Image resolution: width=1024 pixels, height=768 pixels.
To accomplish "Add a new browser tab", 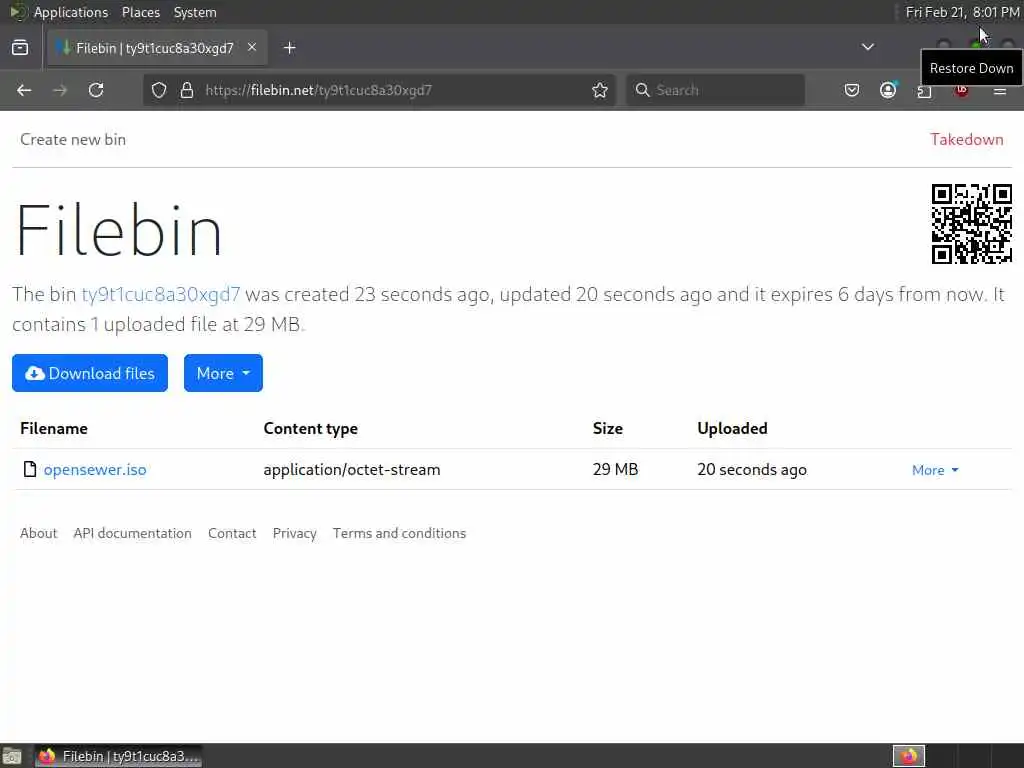I will point(289,48).
